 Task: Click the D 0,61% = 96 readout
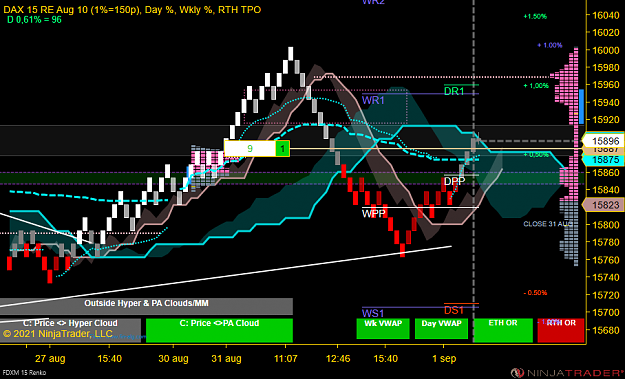tap(34, 19)
